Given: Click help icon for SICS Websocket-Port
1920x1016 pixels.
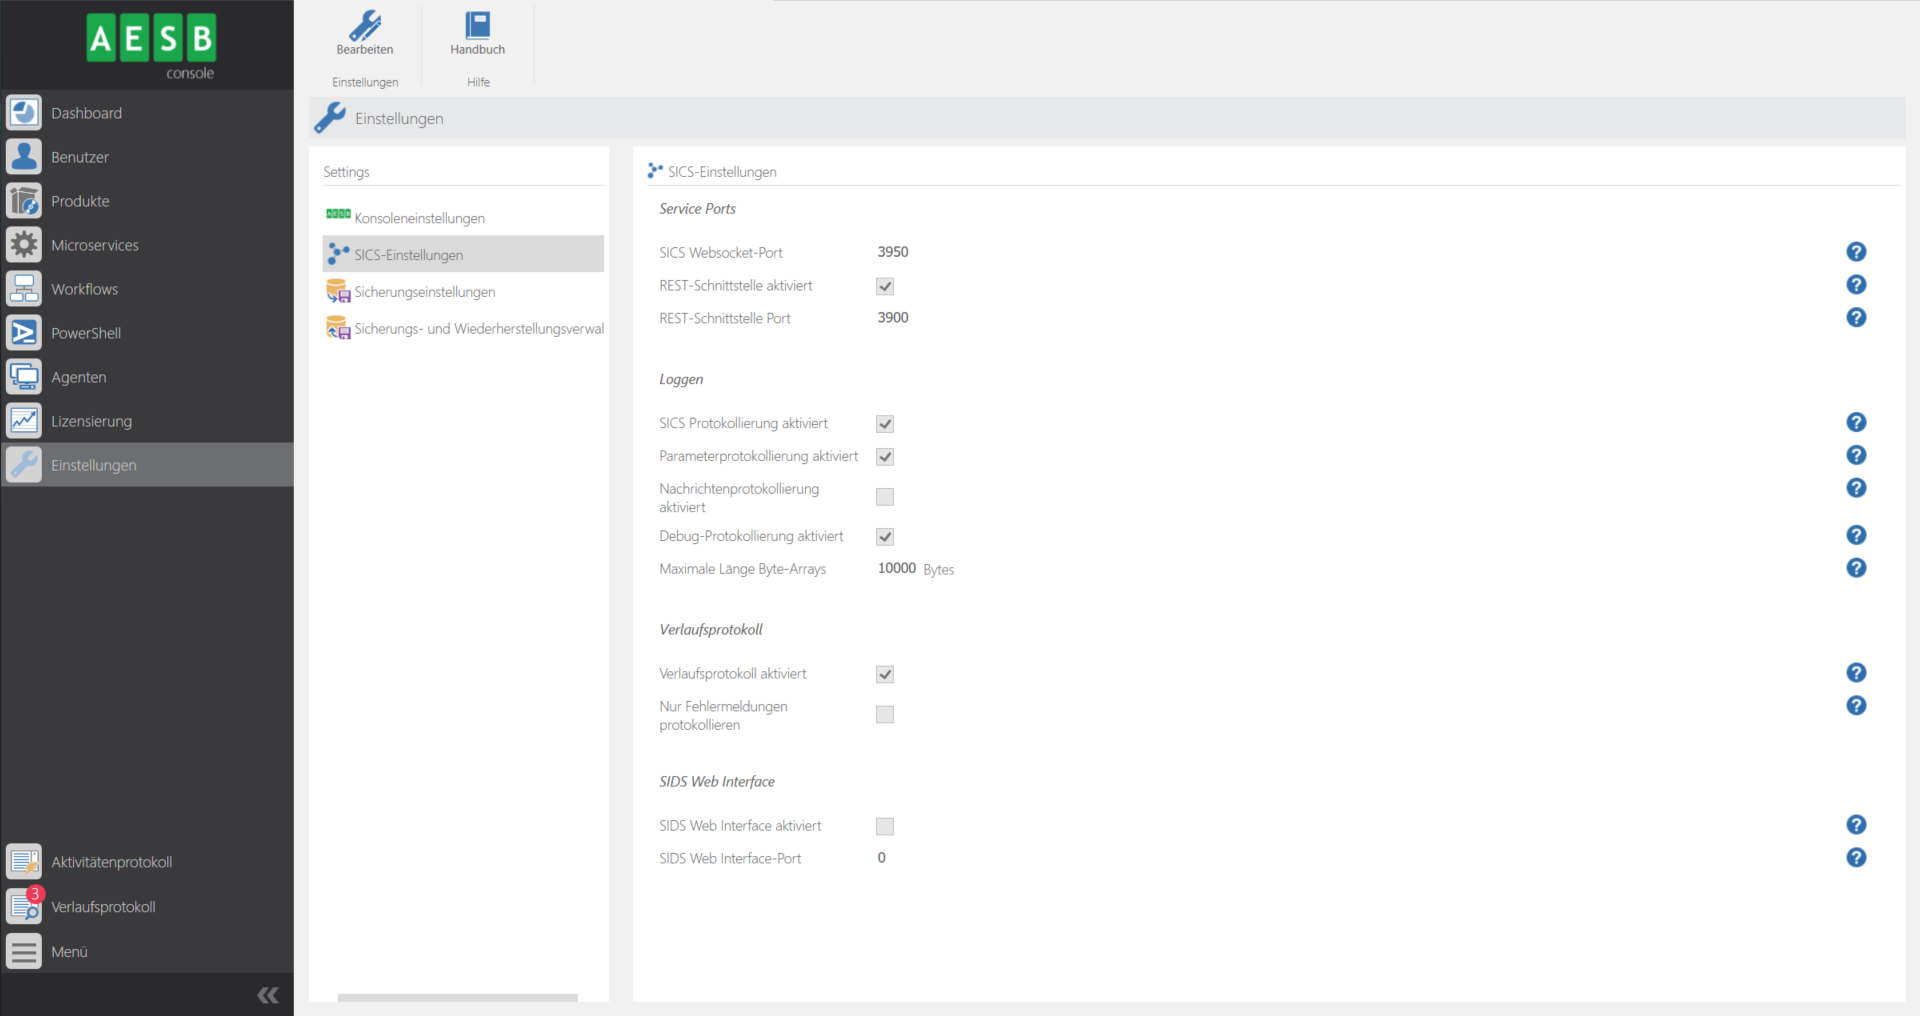Looking at the screenshot, I should pyautogui.click(x=1856, y=252).
